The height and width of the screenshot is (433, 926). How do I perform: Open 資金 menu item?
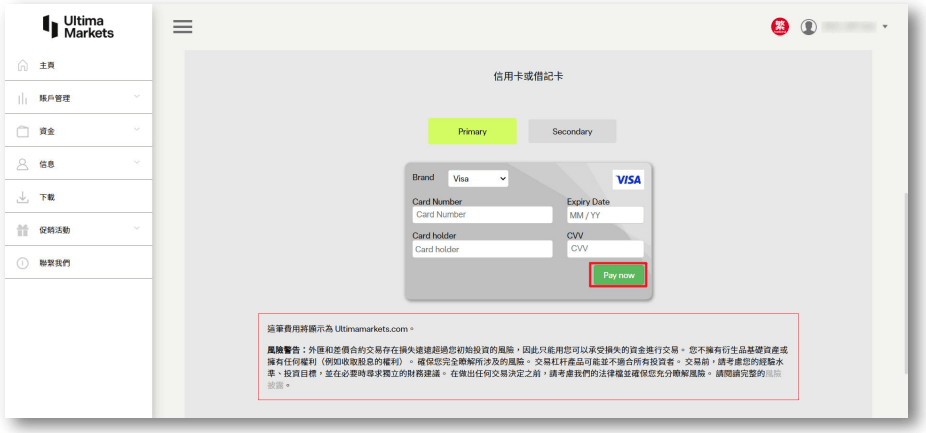79,131
